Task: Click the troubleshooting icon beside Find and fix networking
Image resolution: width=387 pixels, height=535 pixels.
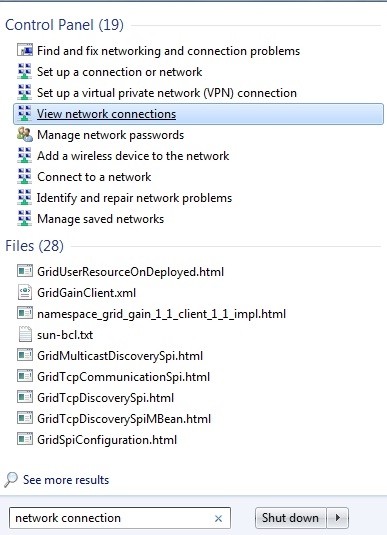Action: (x=25, y=50)
